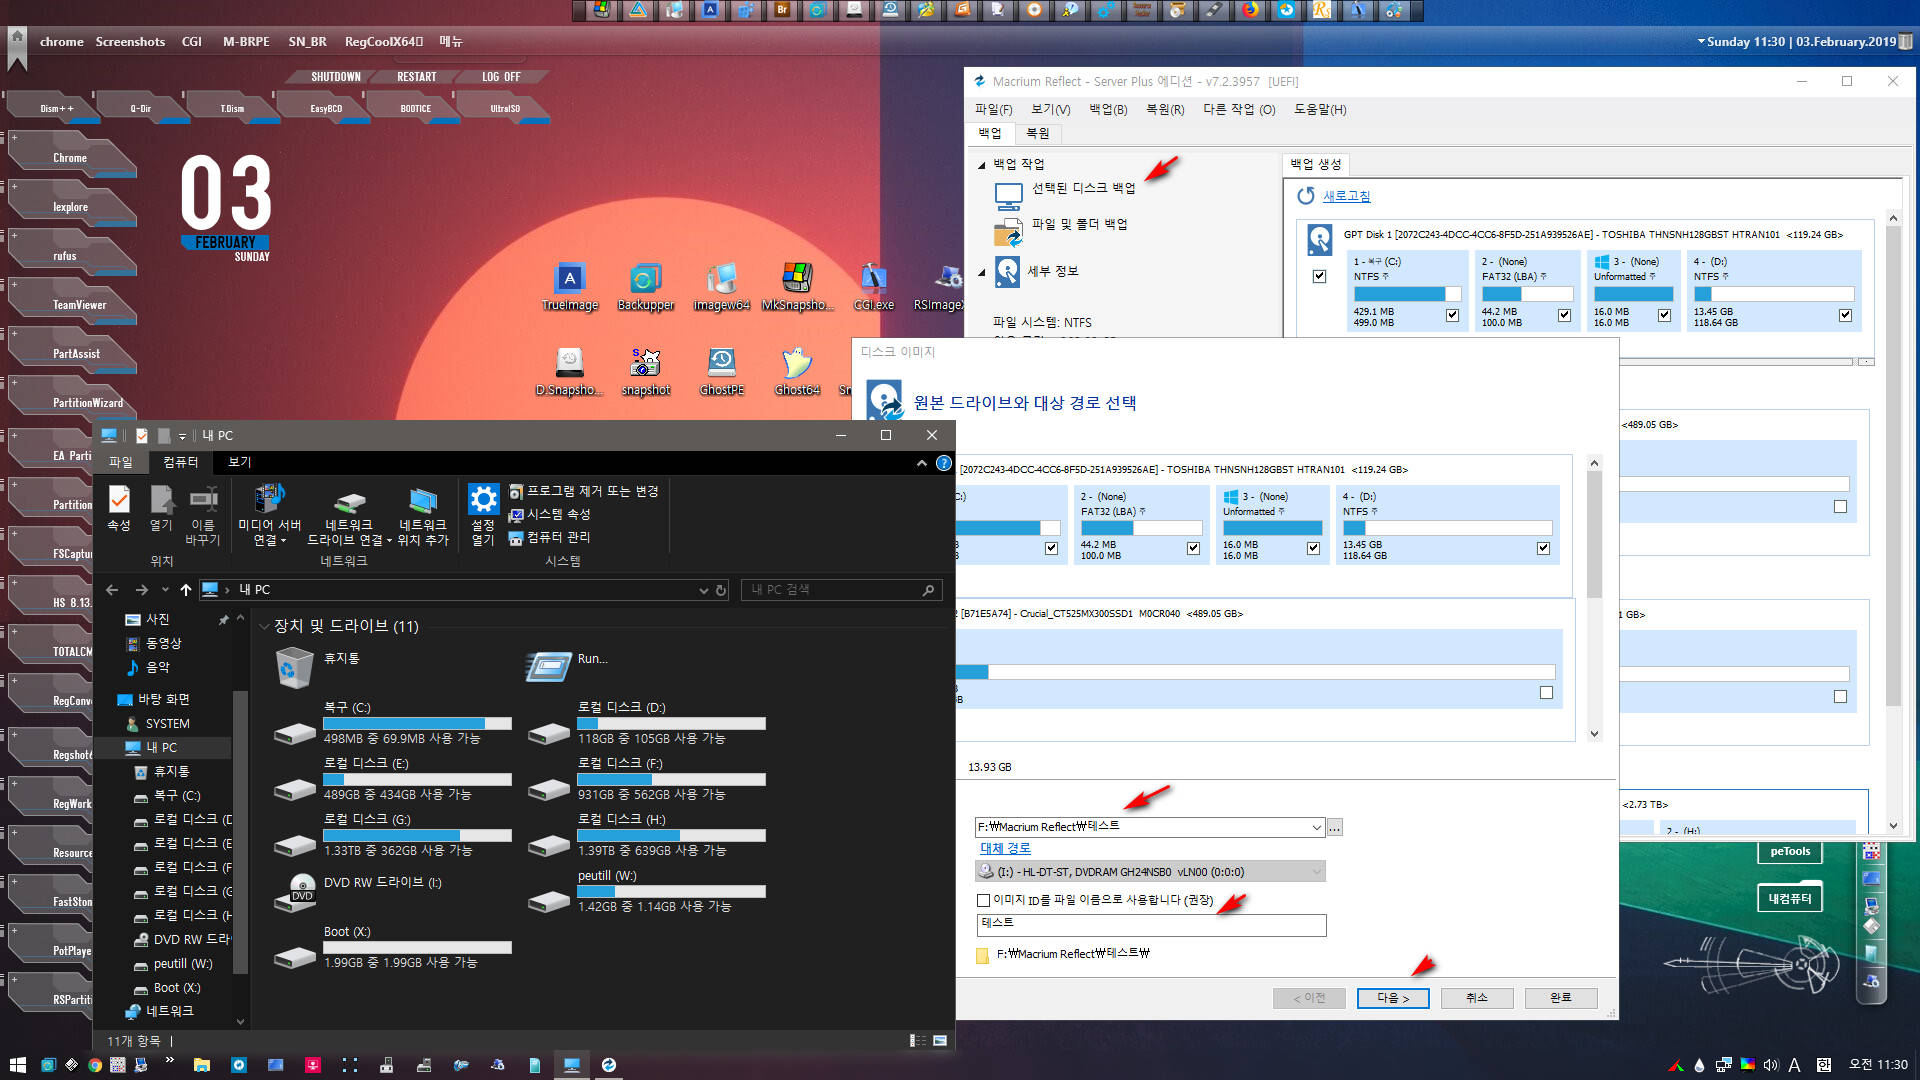
Task: Click the 취소 cancel button
Action: (x=1476, y=998)
